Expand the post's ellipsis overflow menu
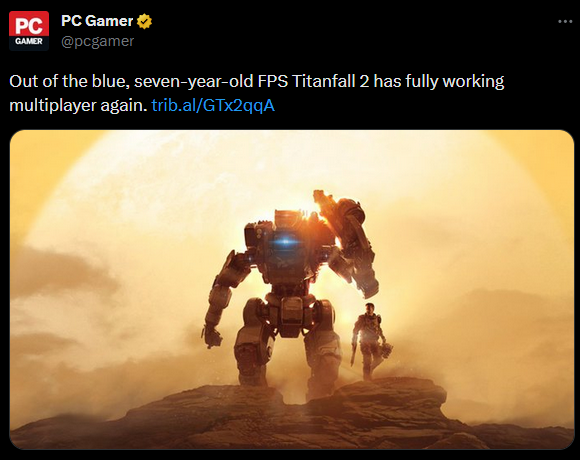580x460 pixels. click(x=565, y=22)
